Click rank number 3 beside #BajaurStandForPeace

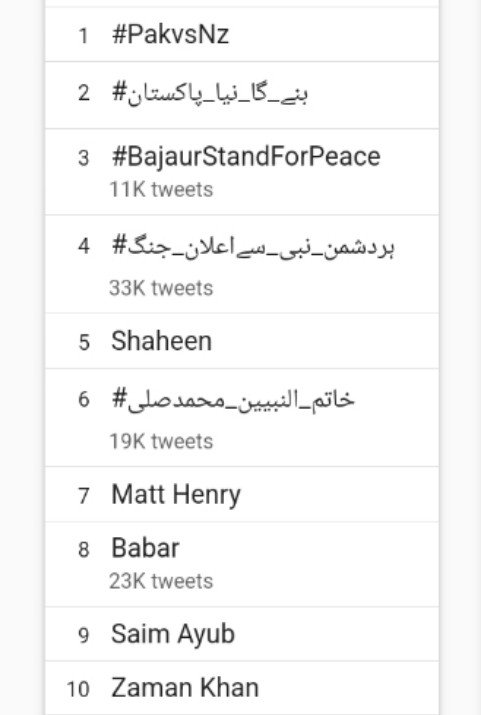83,158
